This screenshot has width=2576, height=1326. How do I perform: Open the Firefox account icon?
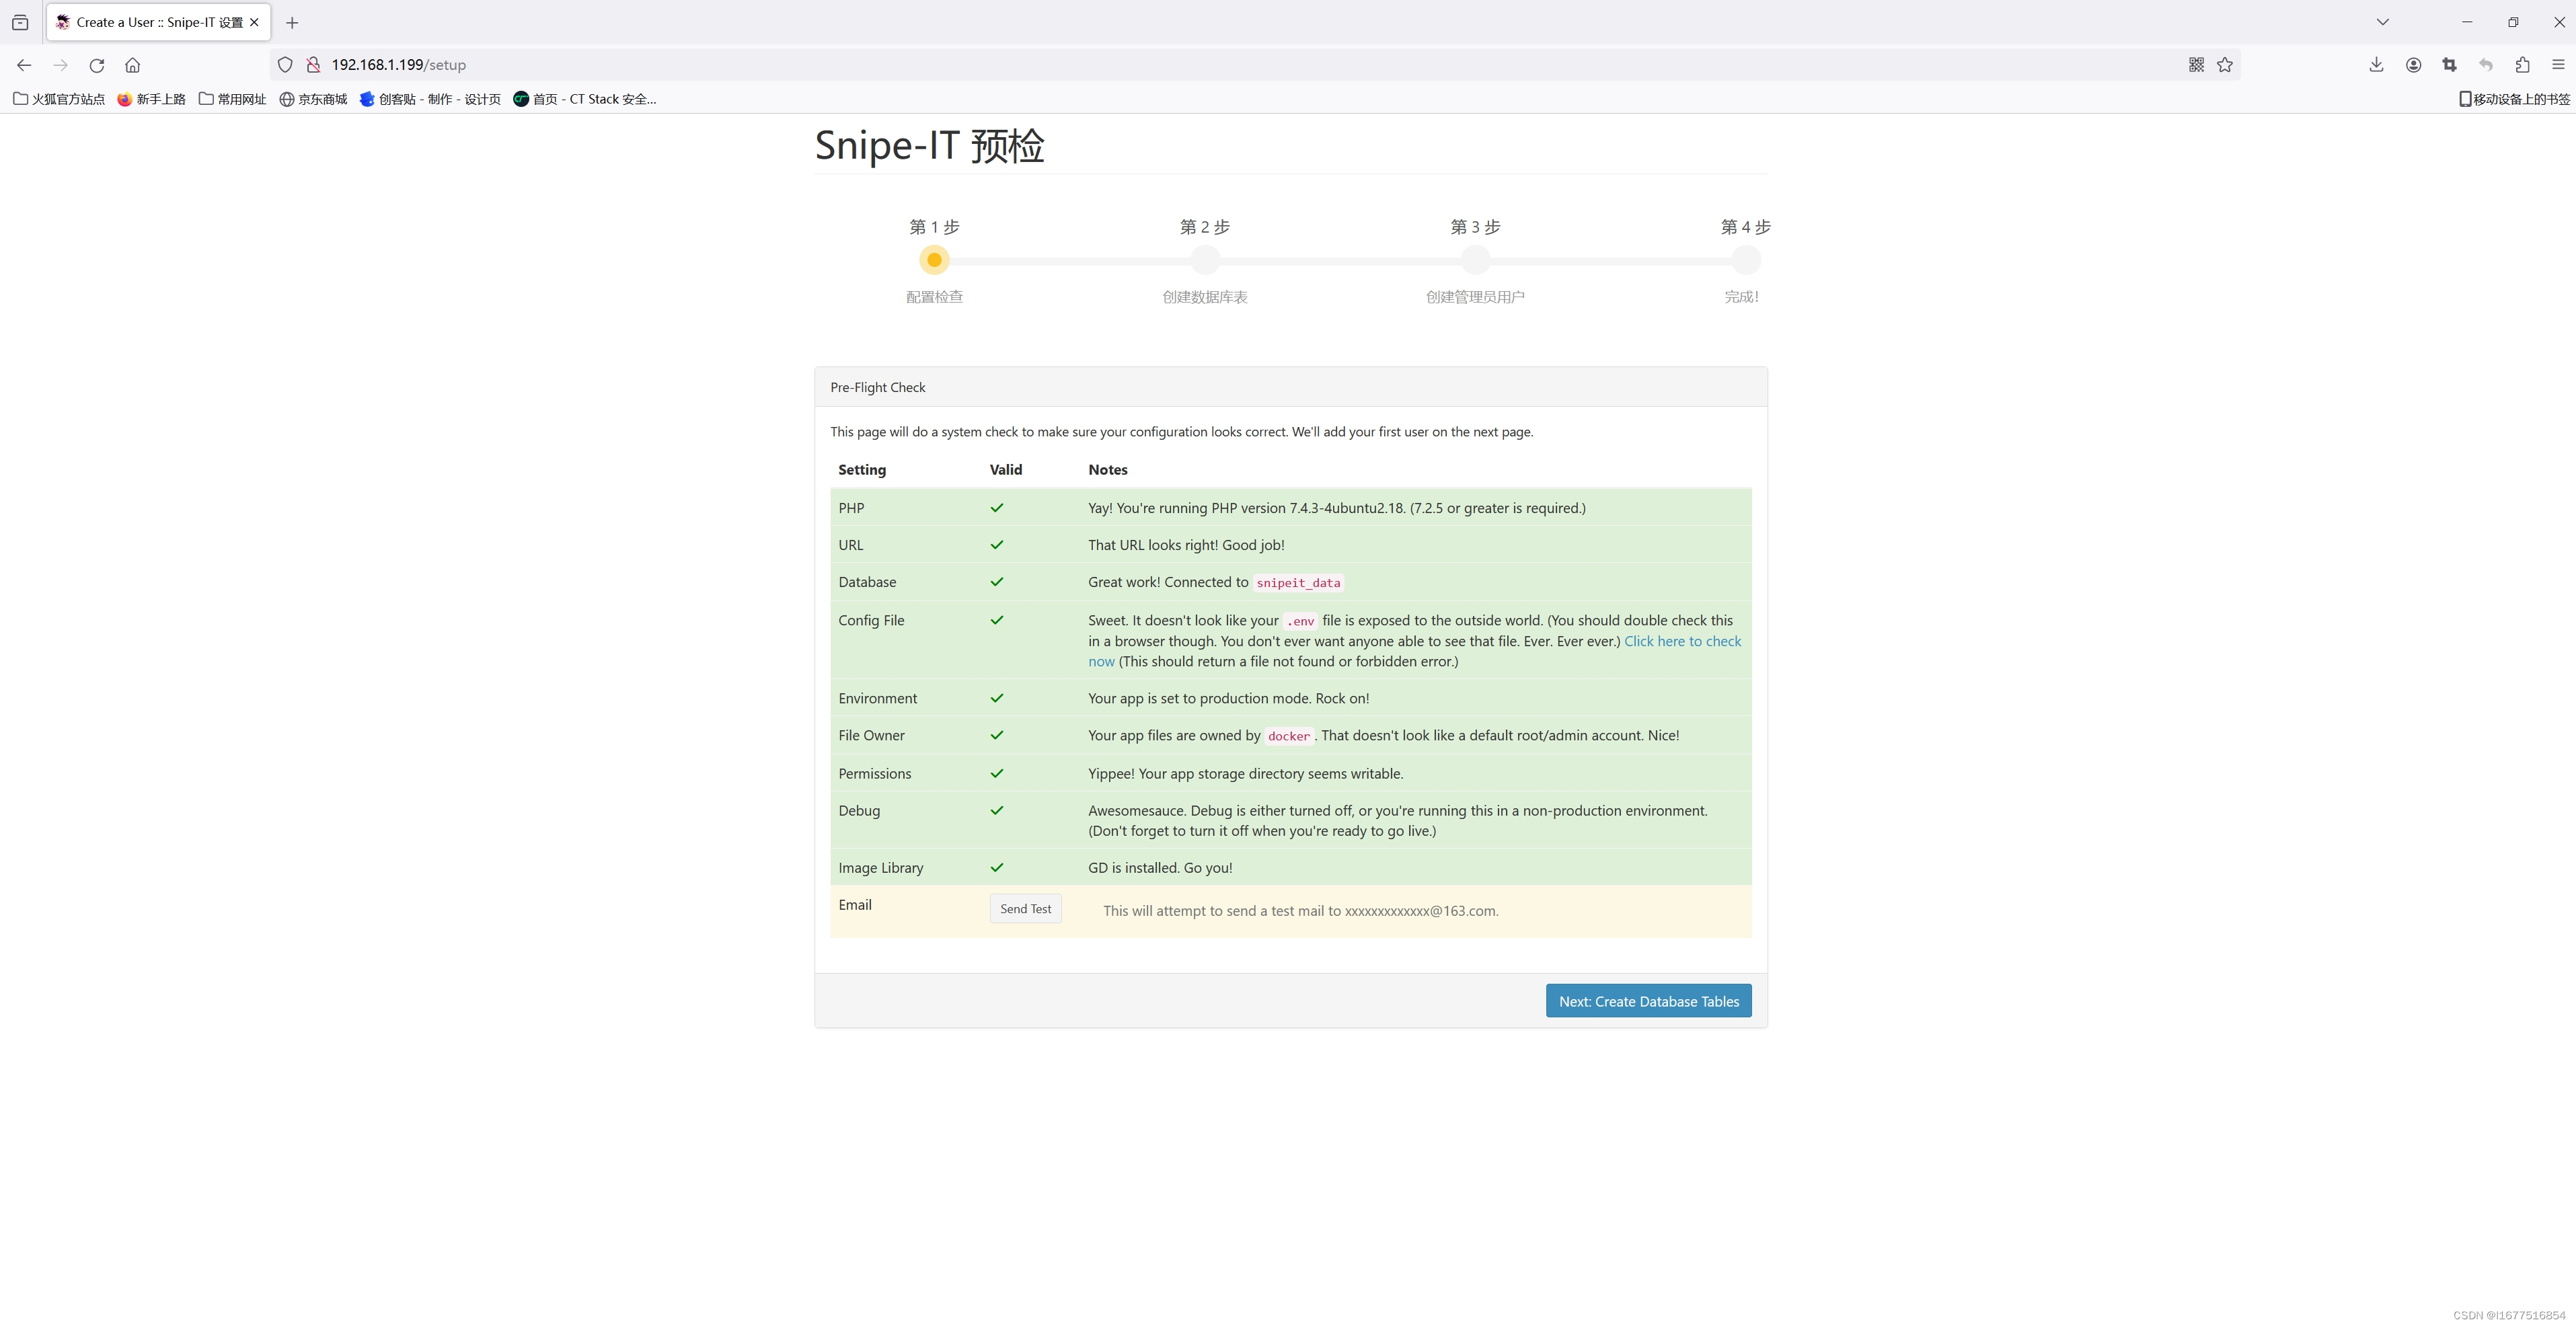coord(2413,65)
